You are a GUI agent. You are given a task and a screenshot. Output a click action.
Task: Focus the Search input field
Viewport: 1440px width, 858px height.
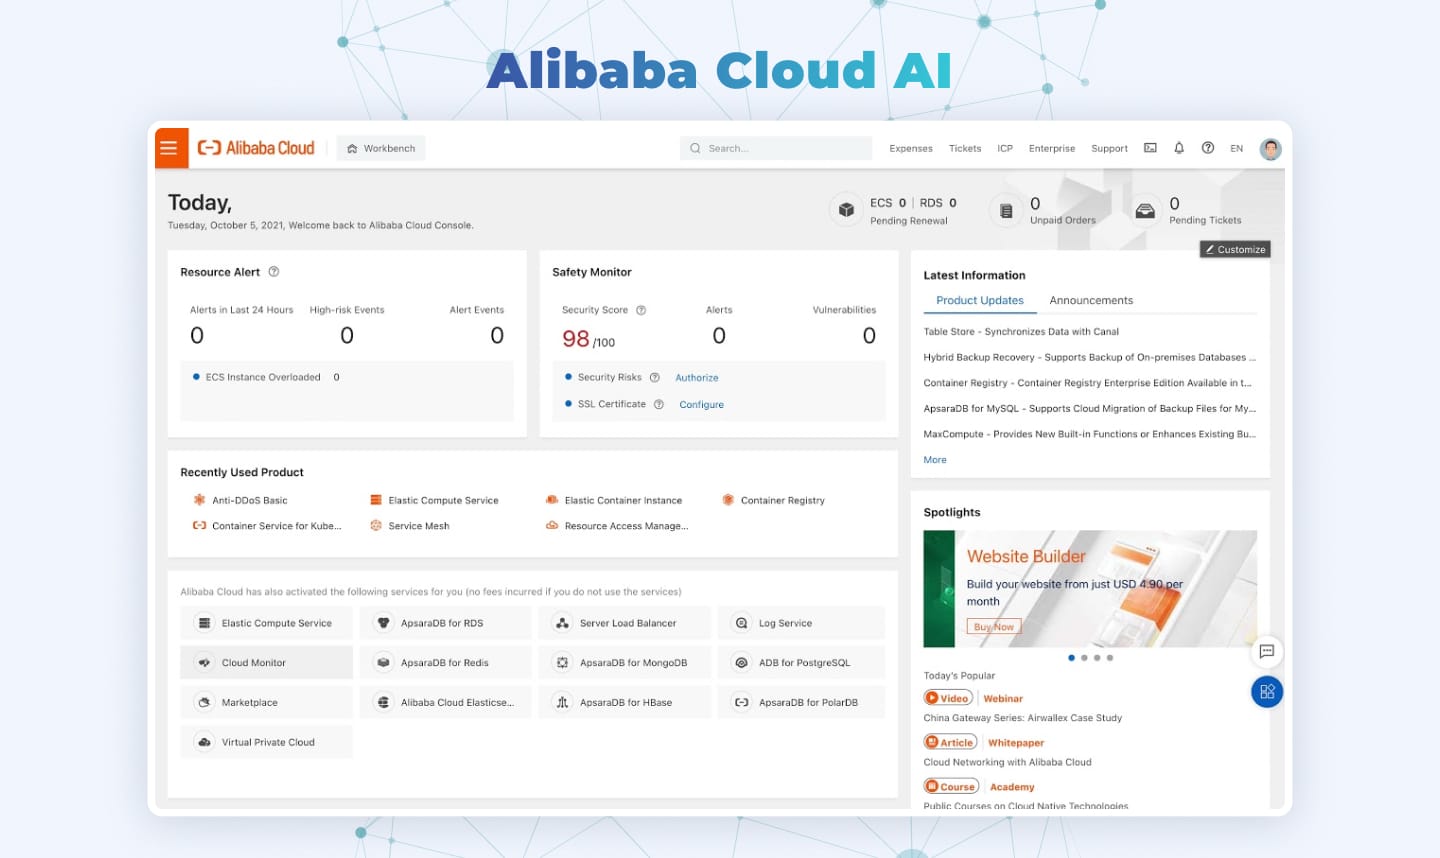[x=776, y=148]
